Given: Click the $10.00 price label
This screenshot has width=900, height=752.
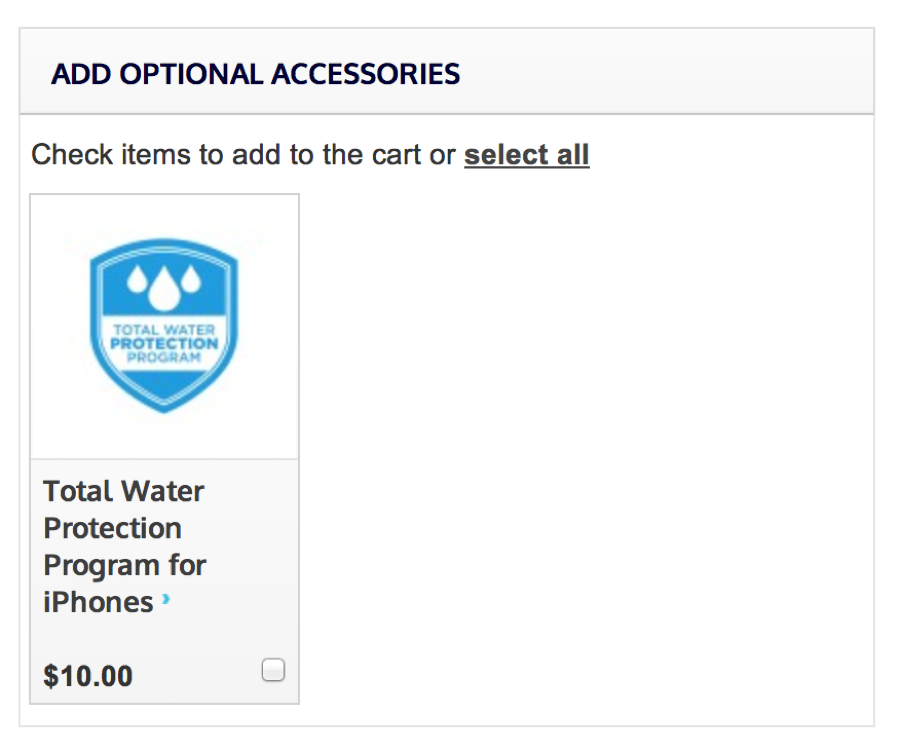Looking at the screenshot, I should point(88,675).
